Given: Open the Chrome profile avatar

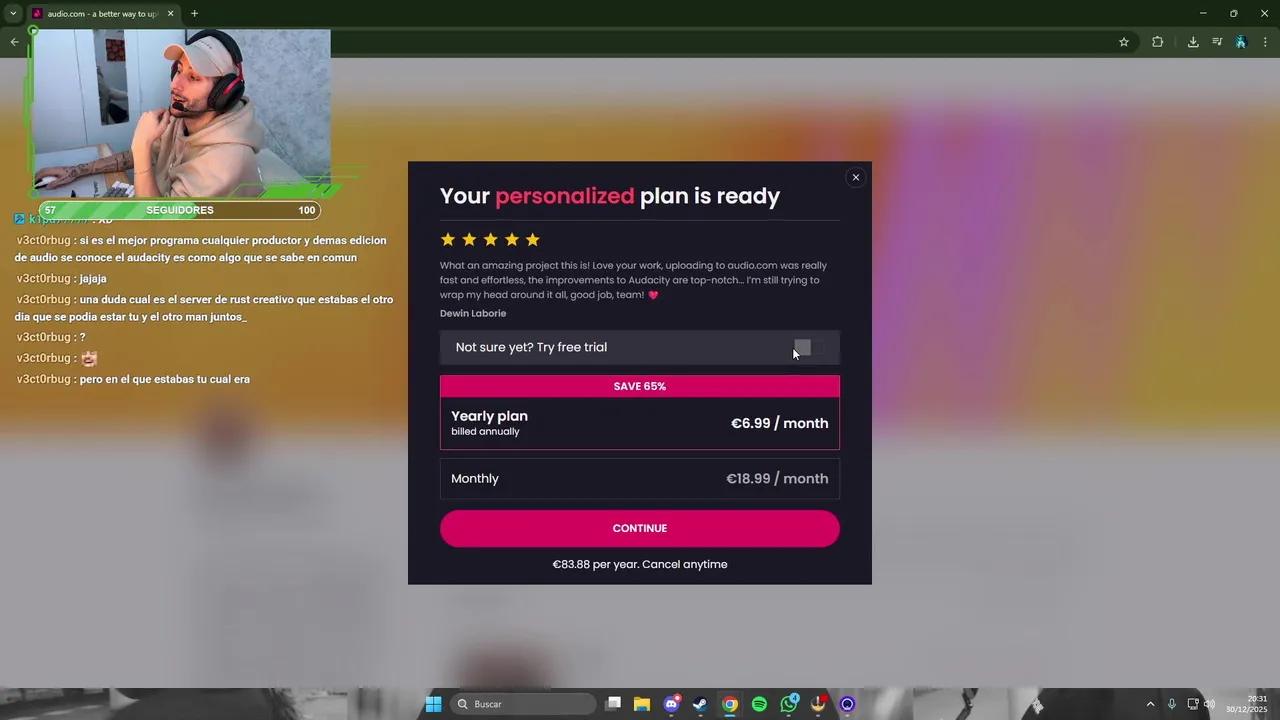Looking at the screenshot, I should coord(1241,42).
